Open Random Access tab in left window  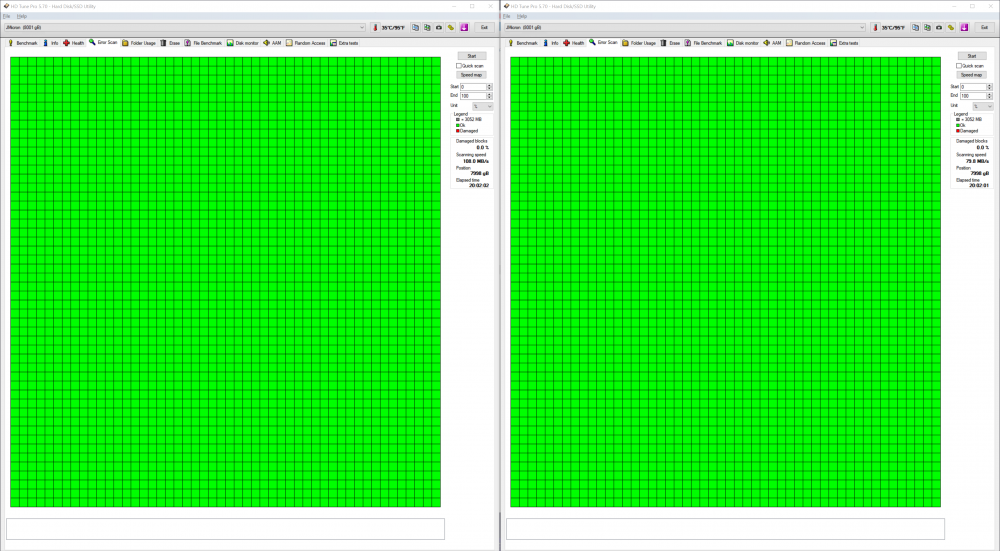pos(305,43)
